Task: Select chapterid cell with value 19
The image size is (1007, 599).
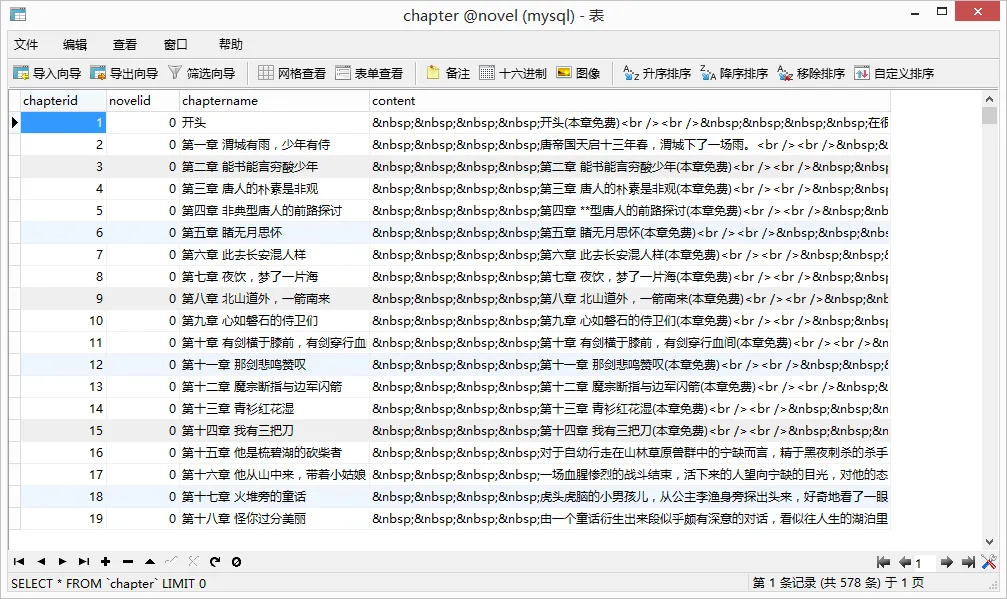Action: 64,518
